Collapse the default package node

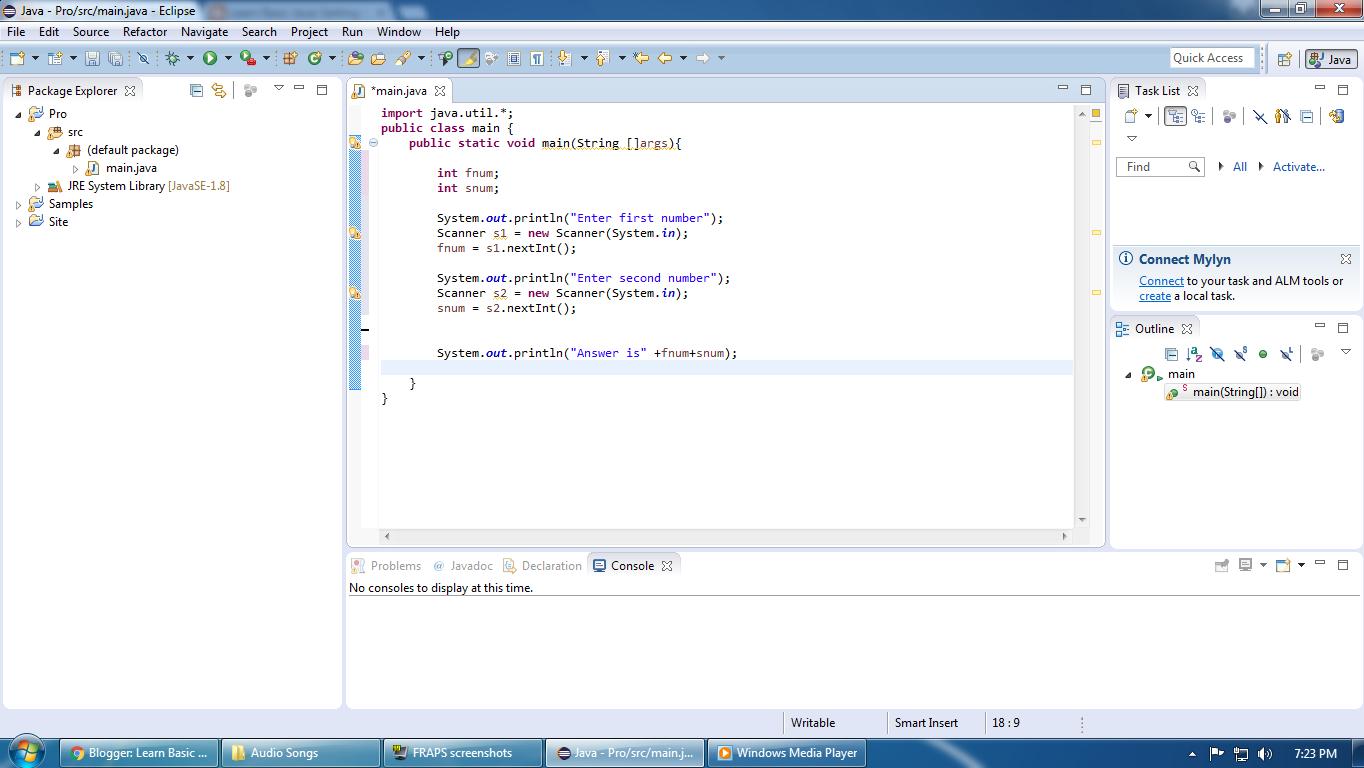[57, 150]
